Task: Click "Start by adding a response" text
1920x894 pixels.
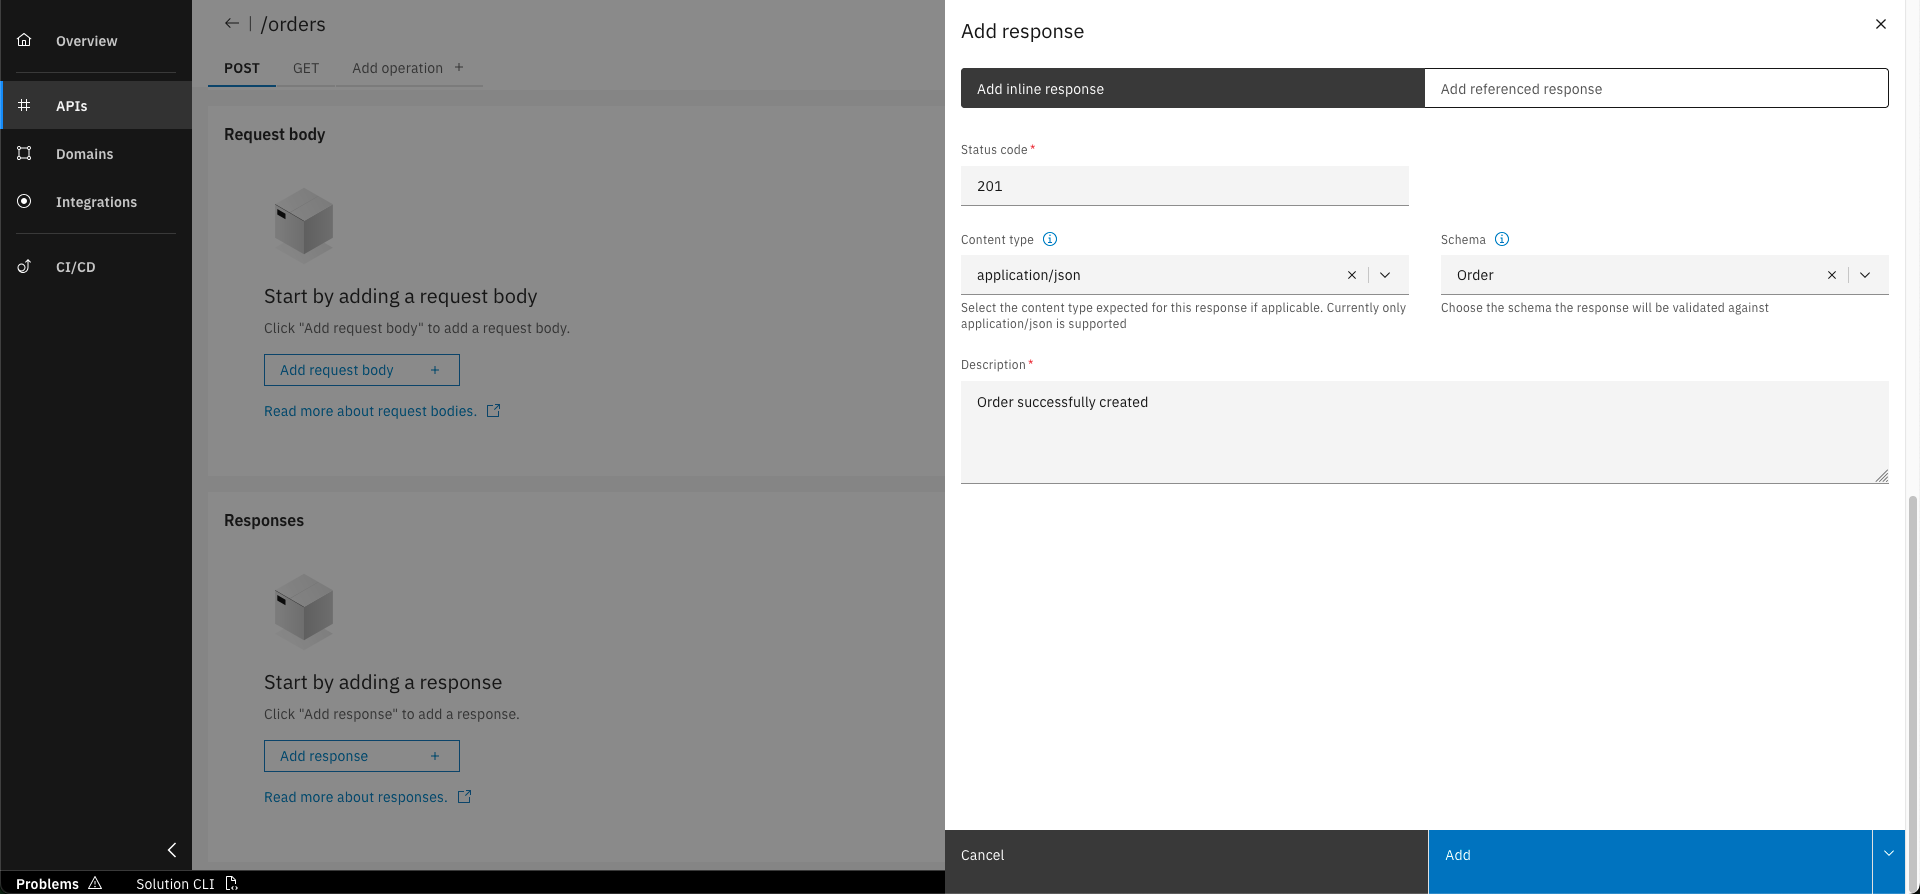Action: (x=383, y=682)
